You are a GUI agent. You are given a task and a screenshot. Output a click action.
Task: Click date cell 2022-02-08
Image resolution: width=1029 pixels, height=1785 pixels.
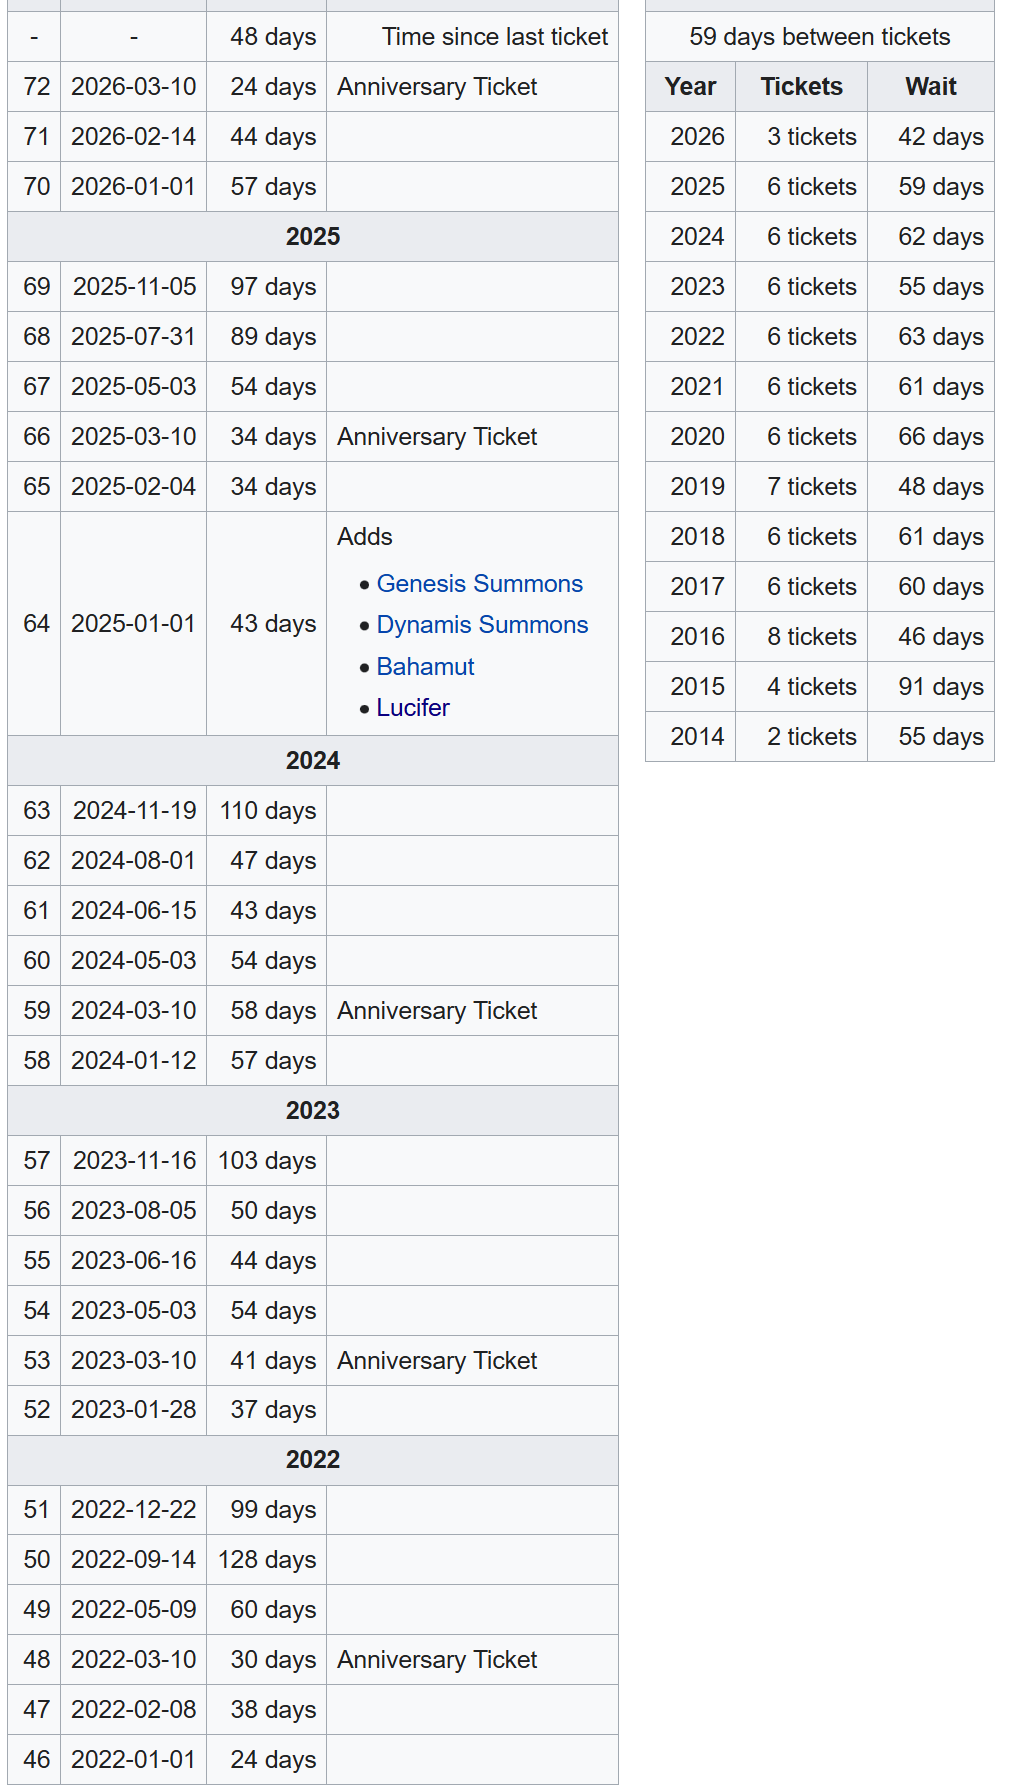click(133, 1710)
